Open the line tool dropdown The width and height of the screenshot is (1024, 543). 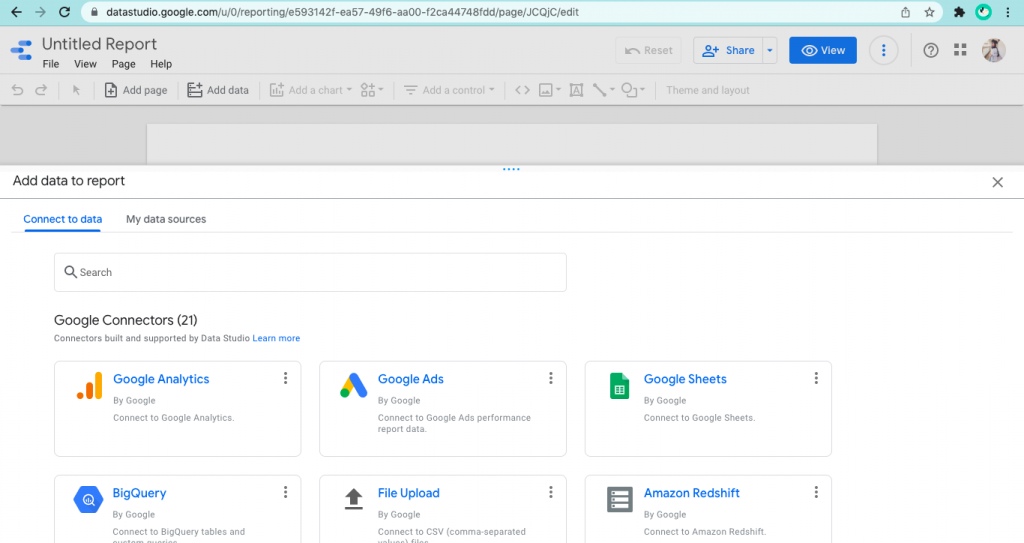(x=603, y=90)
